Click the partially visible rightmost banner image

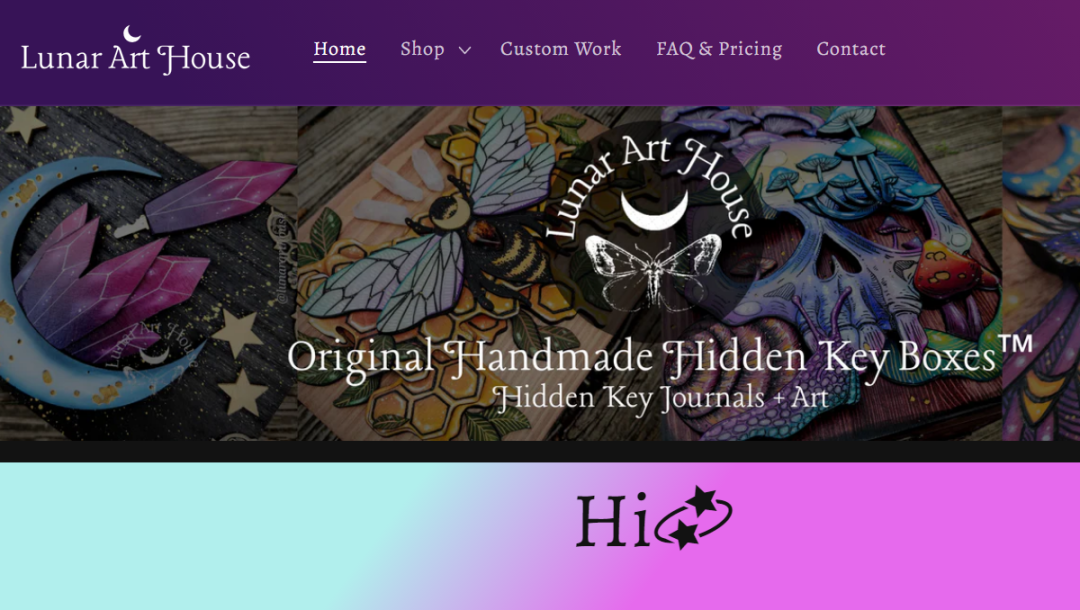point(1041,273)
